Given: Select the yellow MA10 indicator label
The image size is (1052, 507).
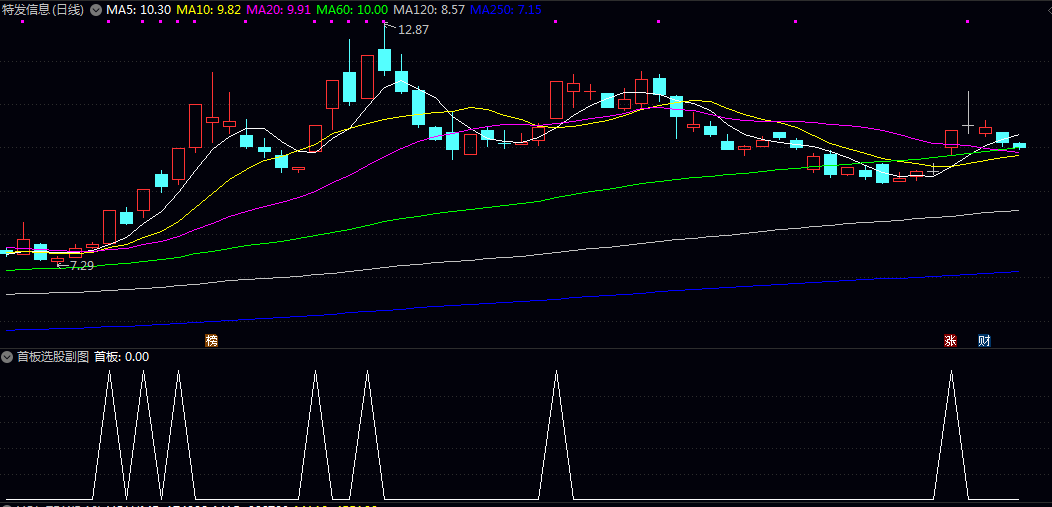Looking at the screenshot, I should click(x=208, y=9).
